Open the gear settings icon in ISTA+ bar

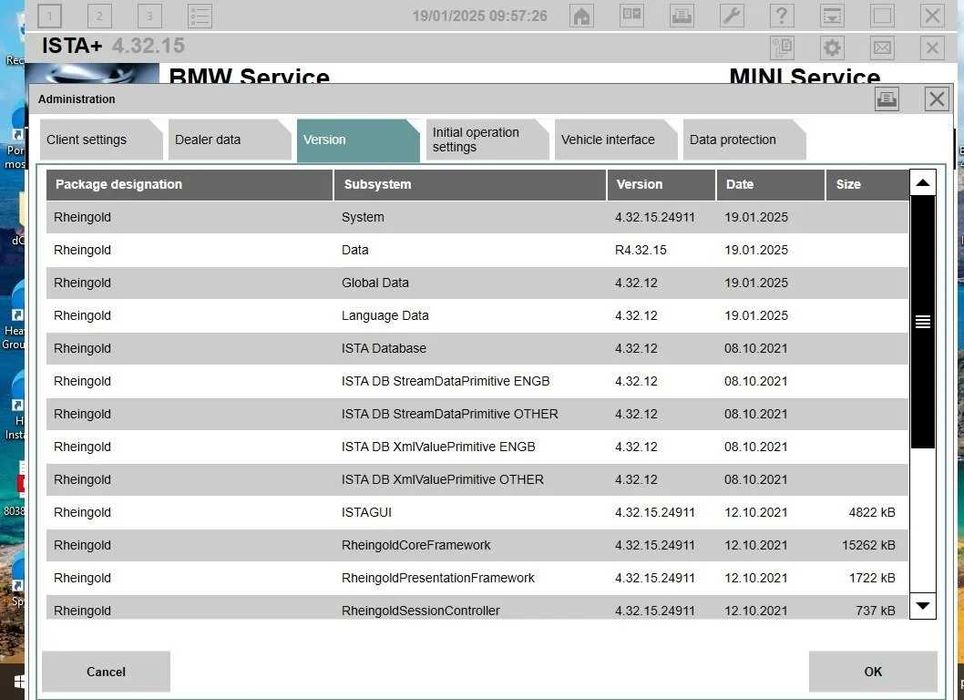pyautogui.click(x=832, y=47)
